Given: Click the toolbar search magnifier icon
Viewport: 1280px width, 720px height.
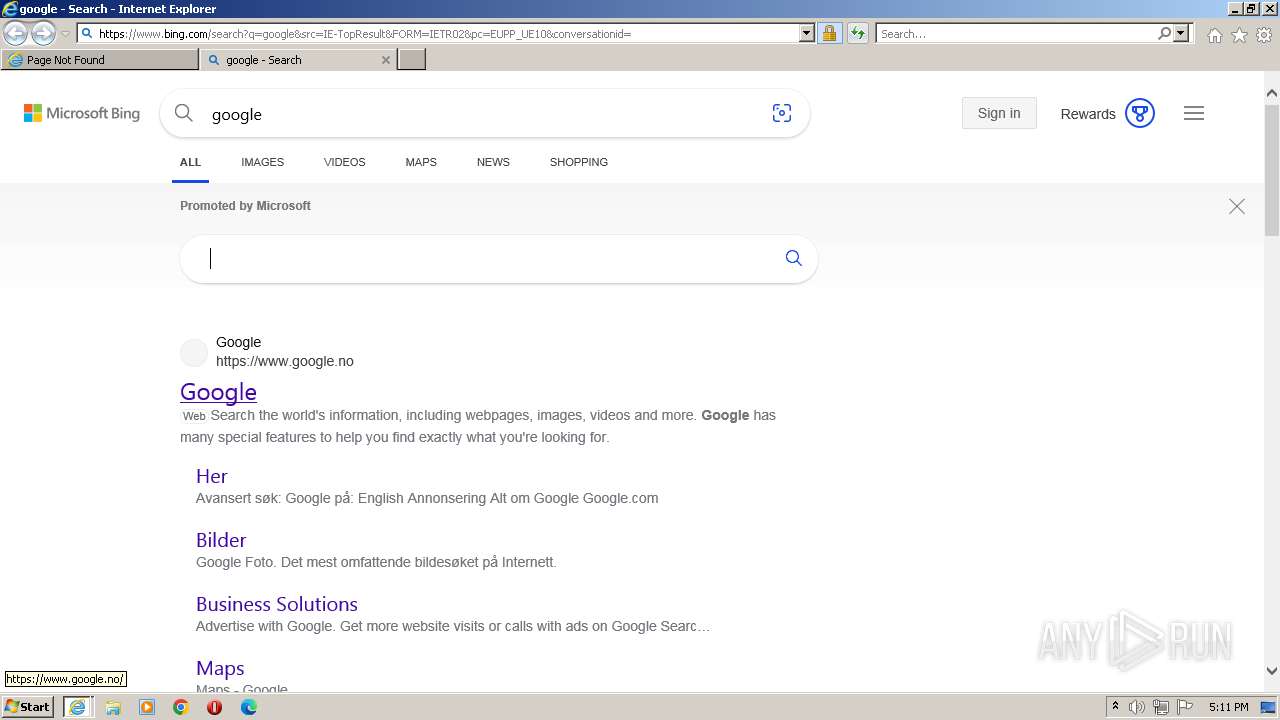Looking at the screenshot, I should [x=1164, y=33].
